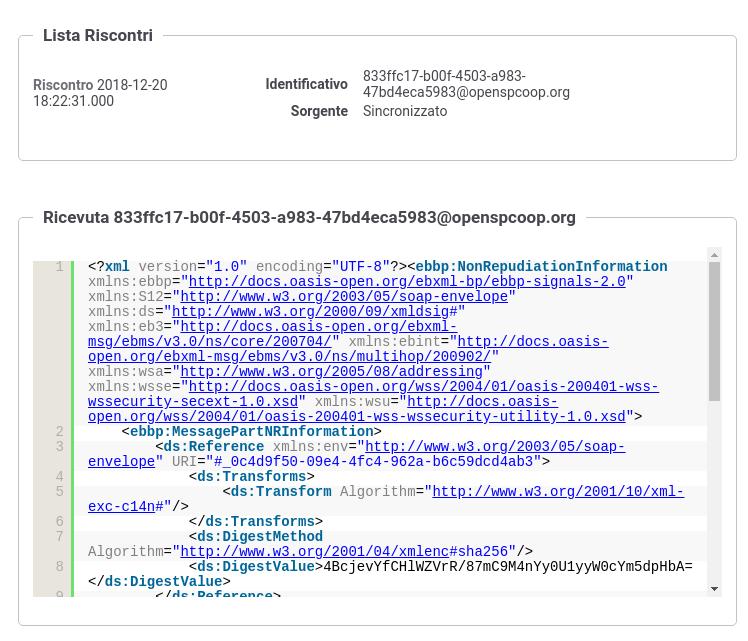Open the ws addressing 2005/08 link

pyautogui.click(x=331, y=371)
